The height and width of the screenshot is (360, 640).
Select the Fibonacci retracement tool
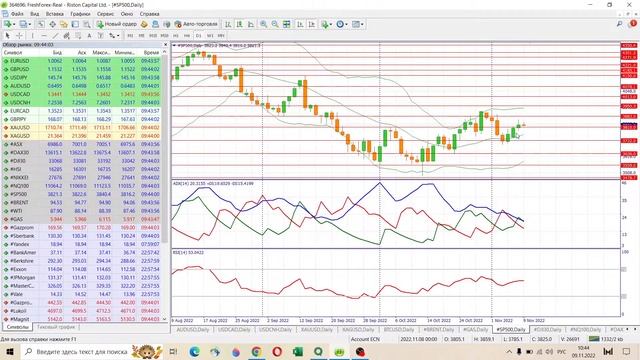tap(78, 36)
